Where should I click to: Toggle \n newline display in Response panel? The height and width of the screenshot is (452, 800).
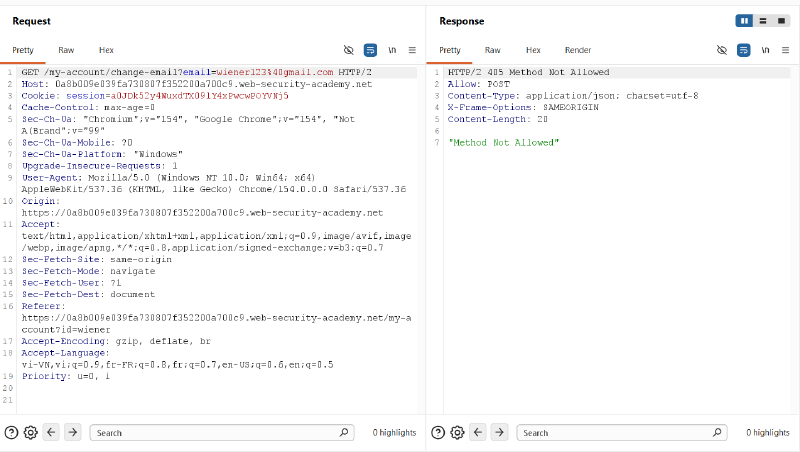click(765, 50)
